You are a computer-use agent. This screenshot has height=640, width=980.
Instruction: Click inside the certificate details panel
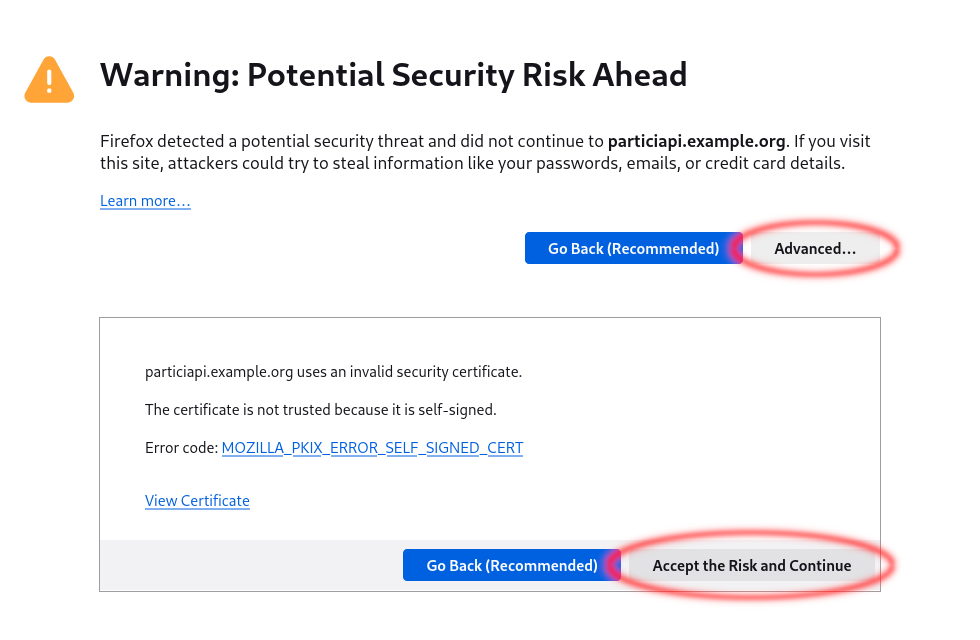(490, 440)
